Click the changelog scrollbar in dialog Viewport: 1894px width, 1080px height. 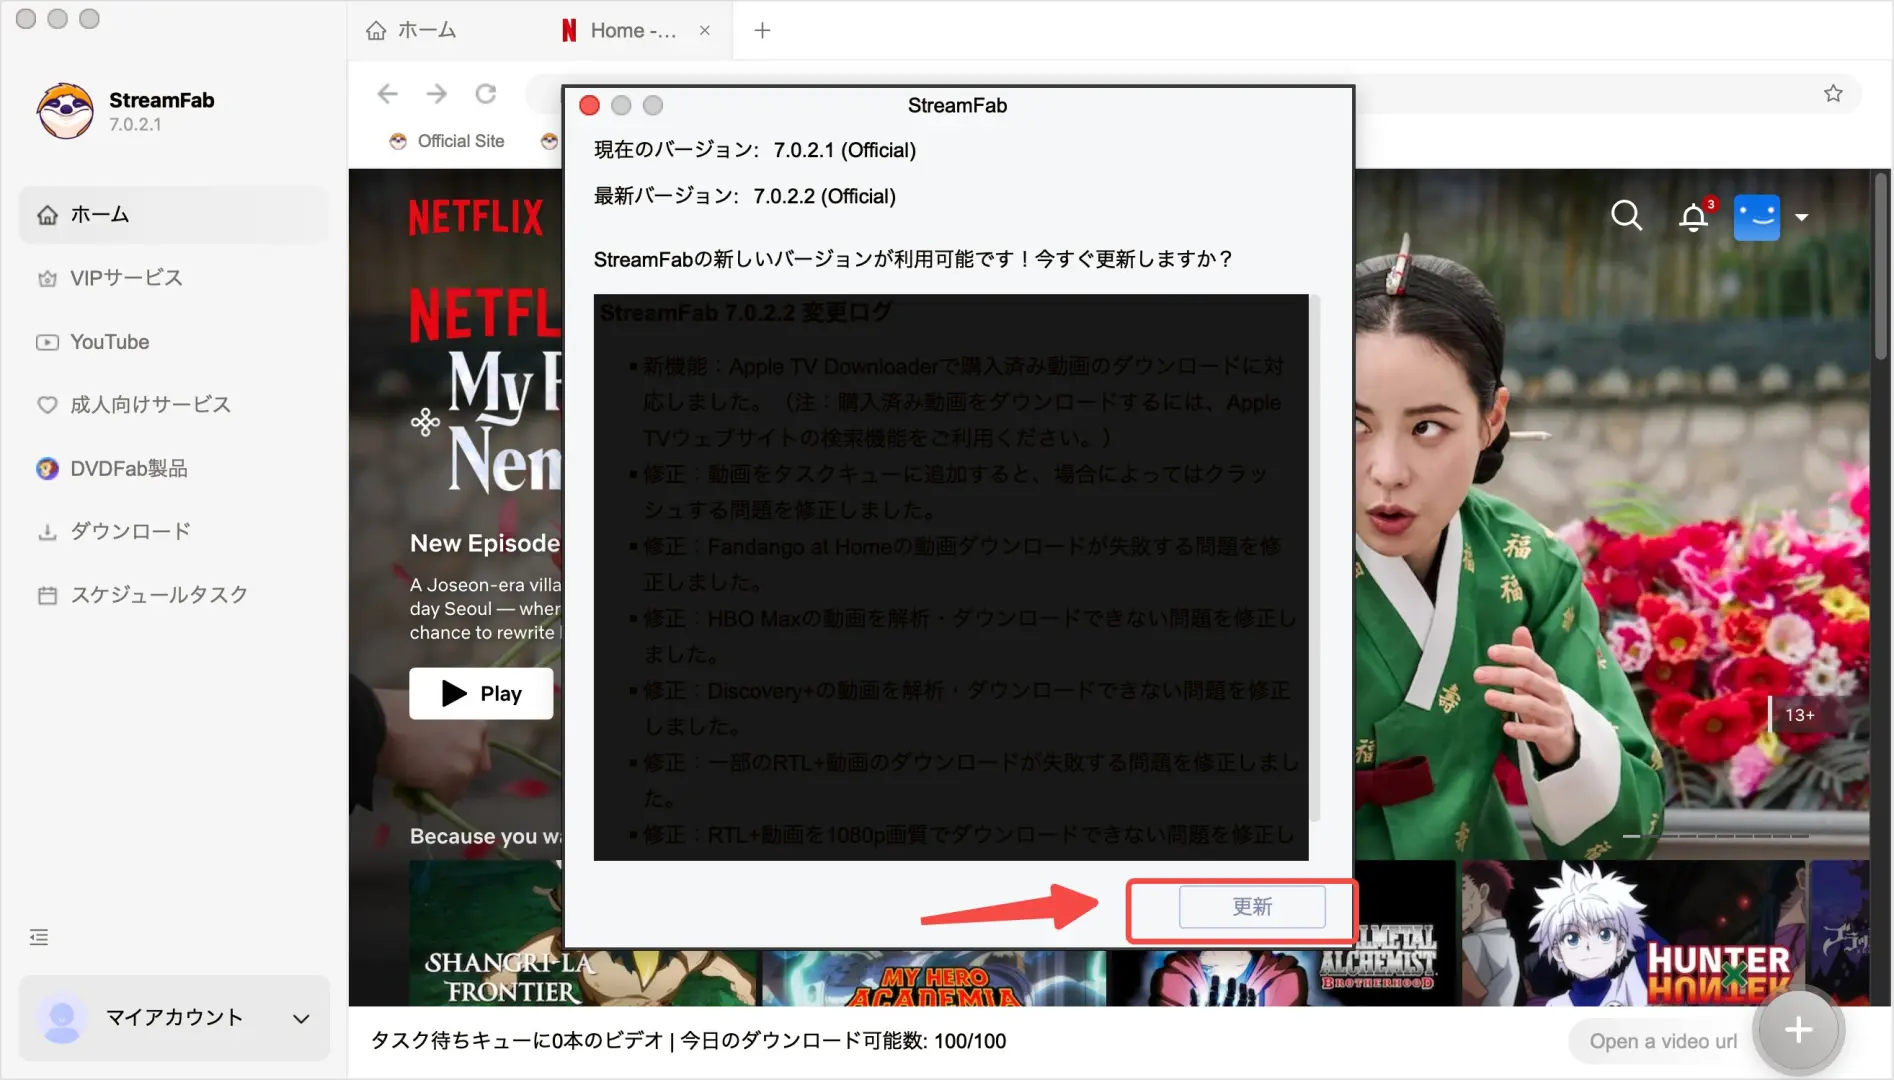(x=1315, y=560)
